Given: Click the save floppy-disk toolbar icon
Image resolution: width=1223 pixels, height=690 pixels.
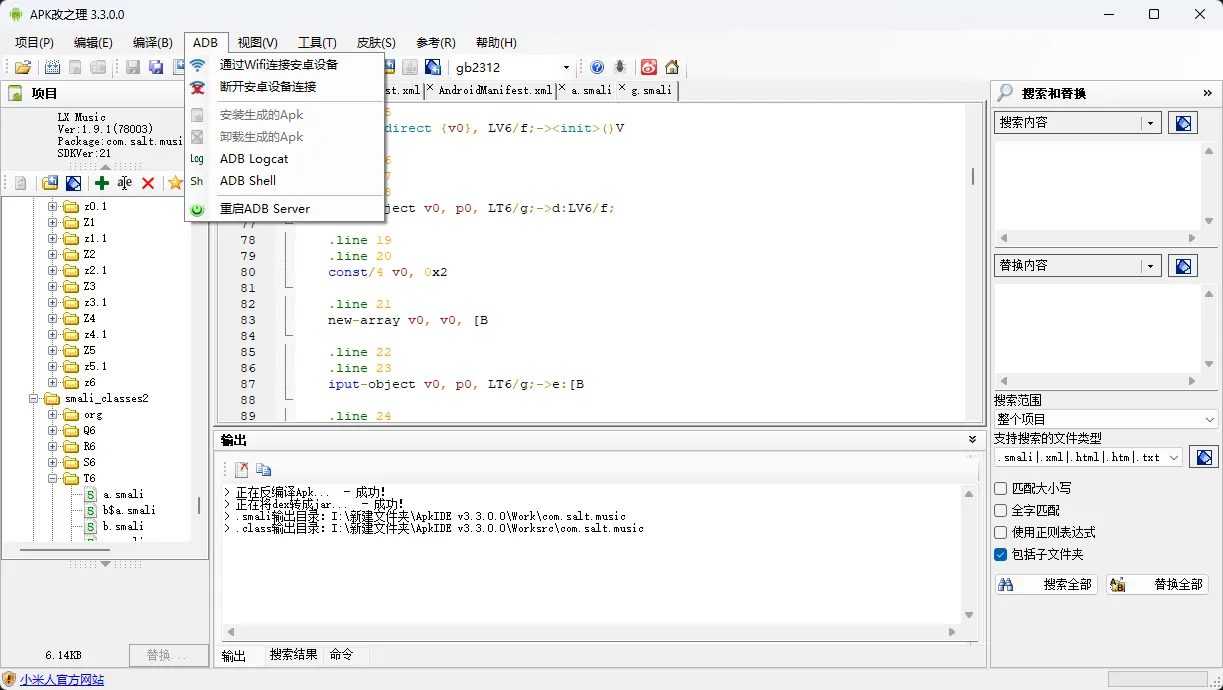Looking at the screenshot, I should [x=133, y=67].
